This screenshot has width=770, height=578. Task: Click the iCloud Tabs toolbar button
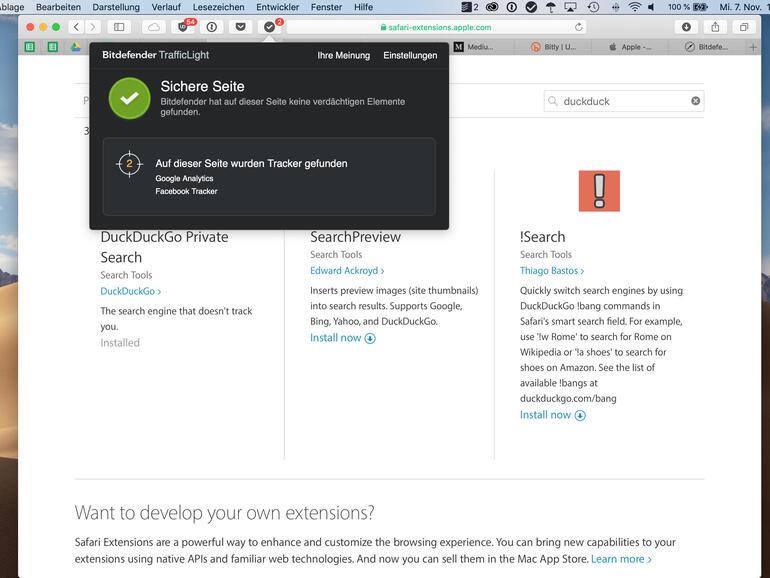[x=153, y=27]
